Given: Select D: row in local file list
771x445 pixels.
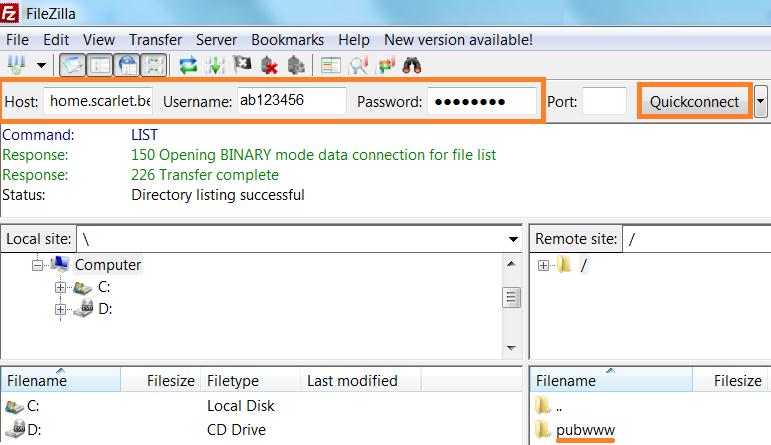Looking at the screenshot, I should (261, 430).
